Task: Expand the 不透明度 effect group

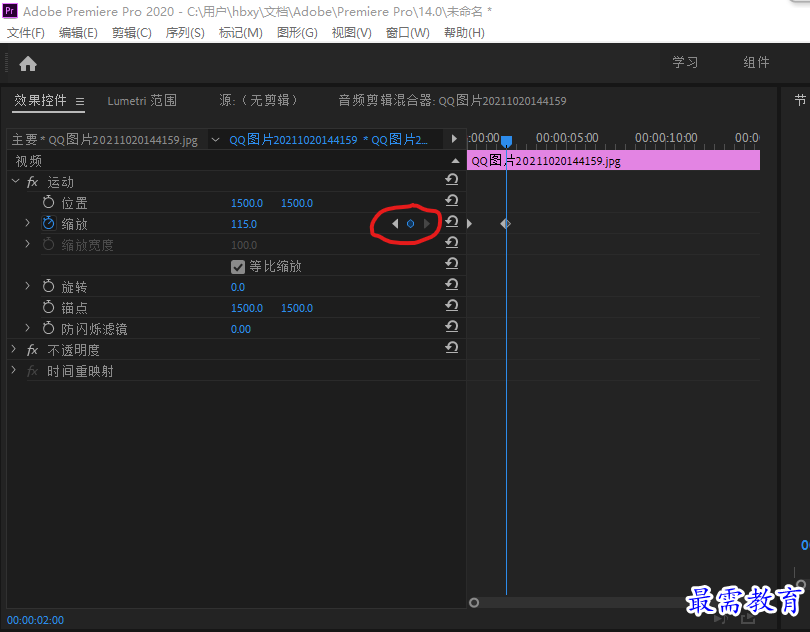Action: pos(14,349)
